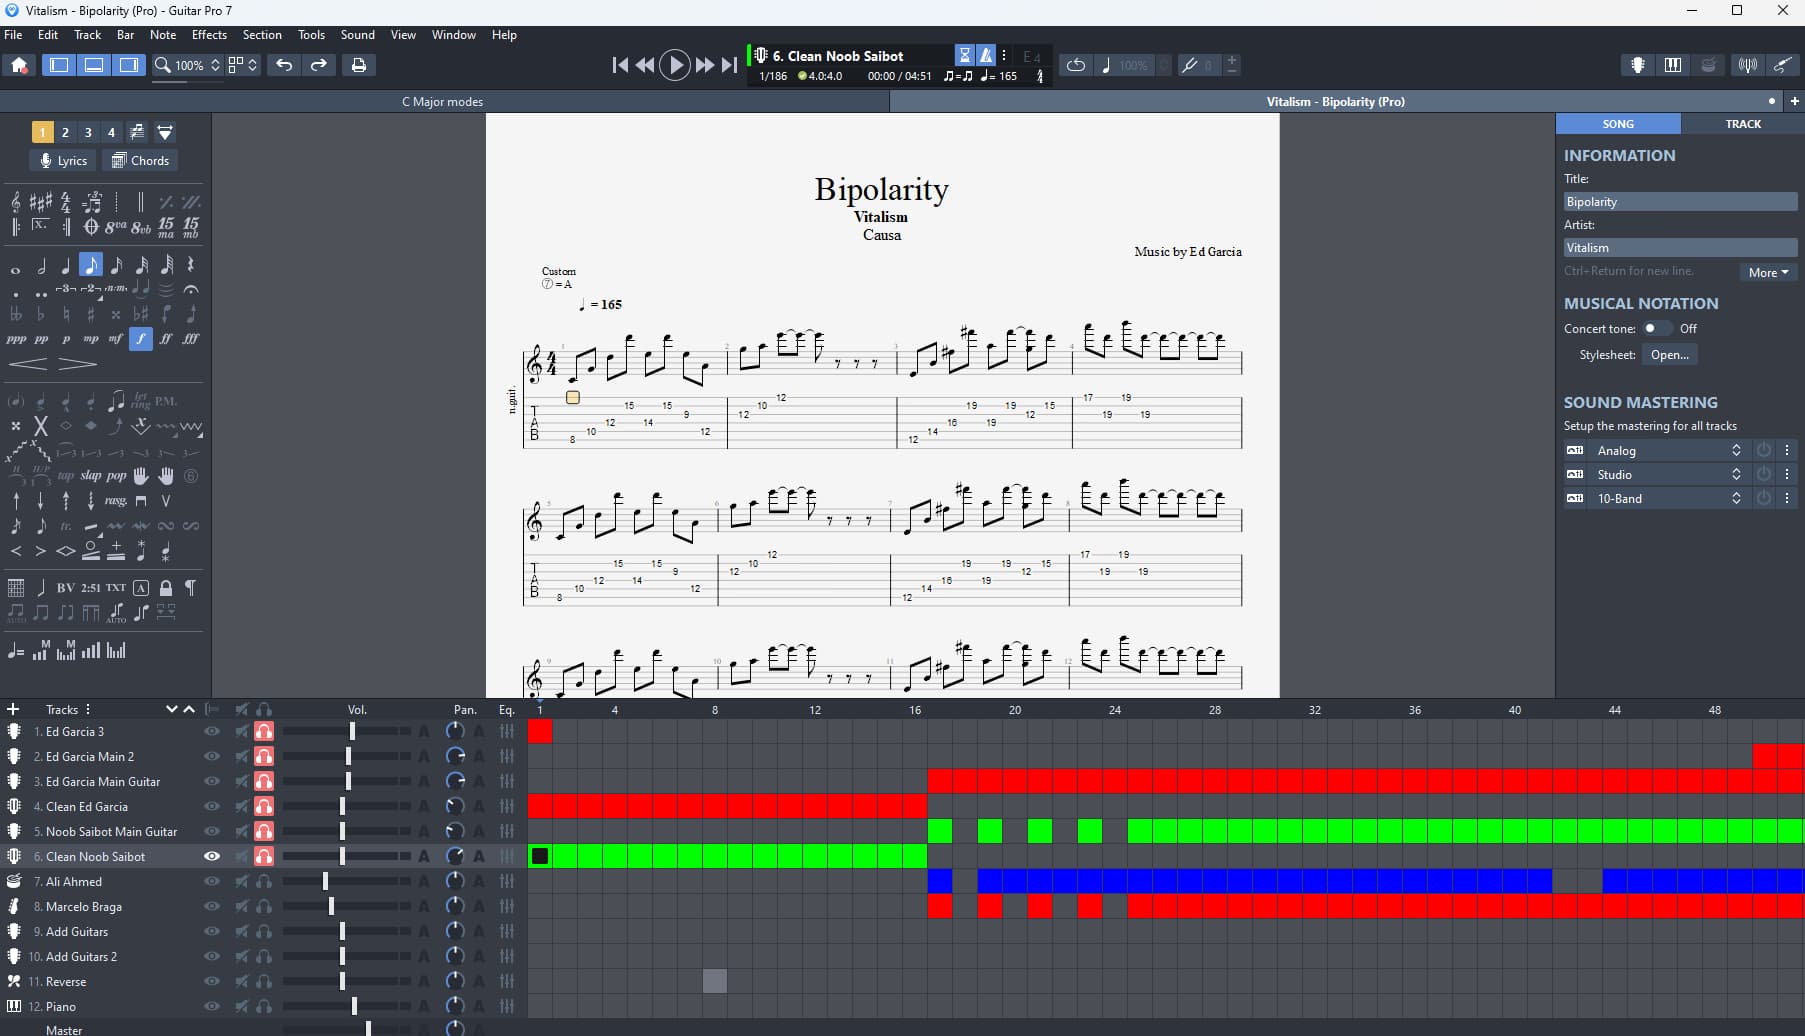Screen dimensions: 1805x1036
Task: Open the keyboard view icon
Action: (1673, 65)
